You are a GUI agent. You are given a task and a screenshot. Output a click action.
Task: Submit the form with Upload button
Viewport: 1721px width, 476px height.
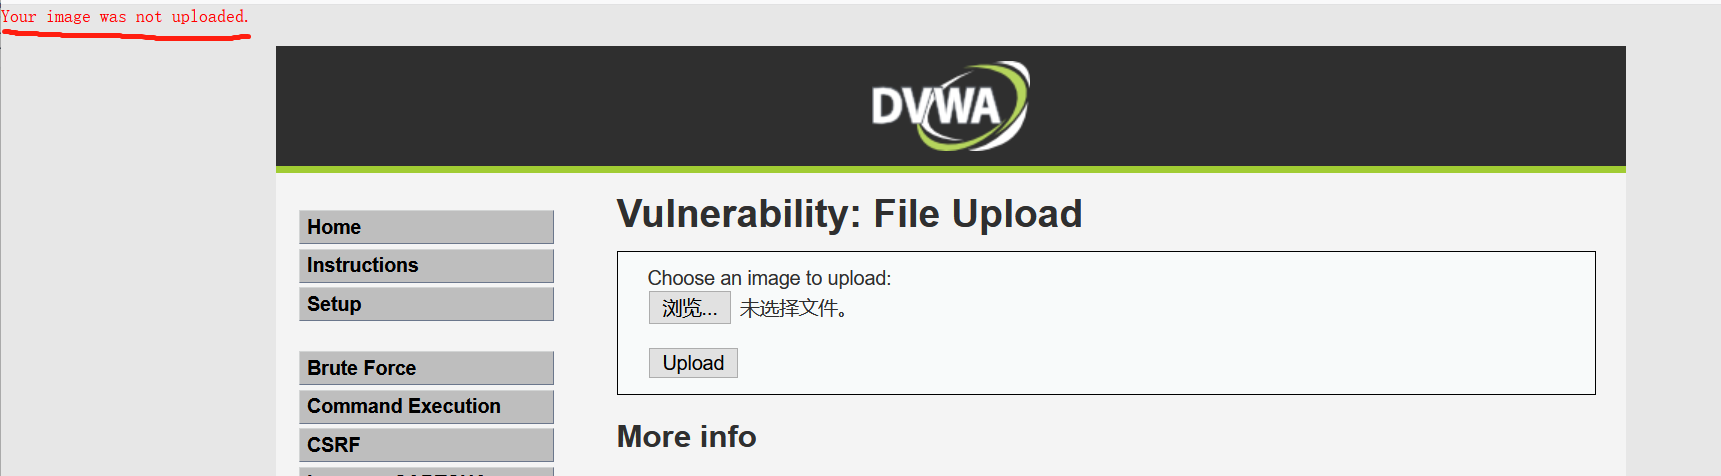693,363
